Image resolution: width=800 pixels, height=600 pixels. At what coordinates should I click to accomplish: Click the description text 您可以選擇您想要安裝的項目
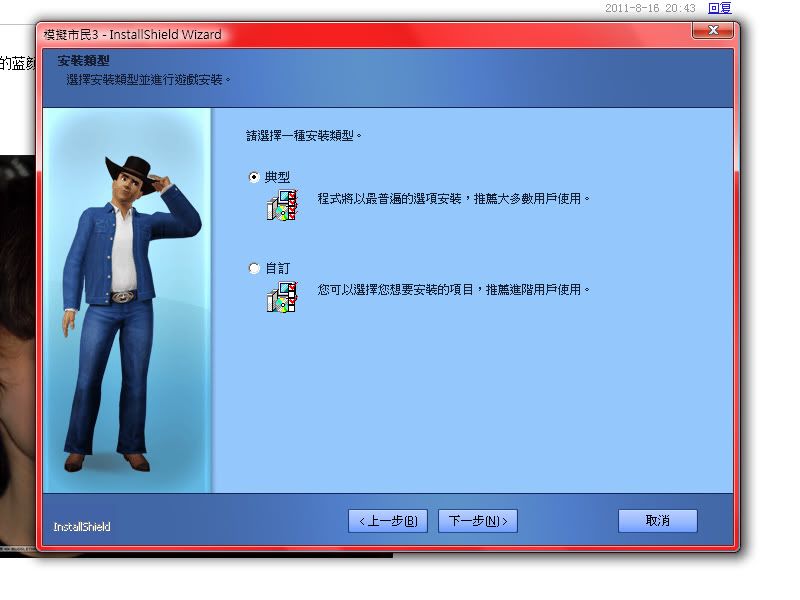coord(395,290)
